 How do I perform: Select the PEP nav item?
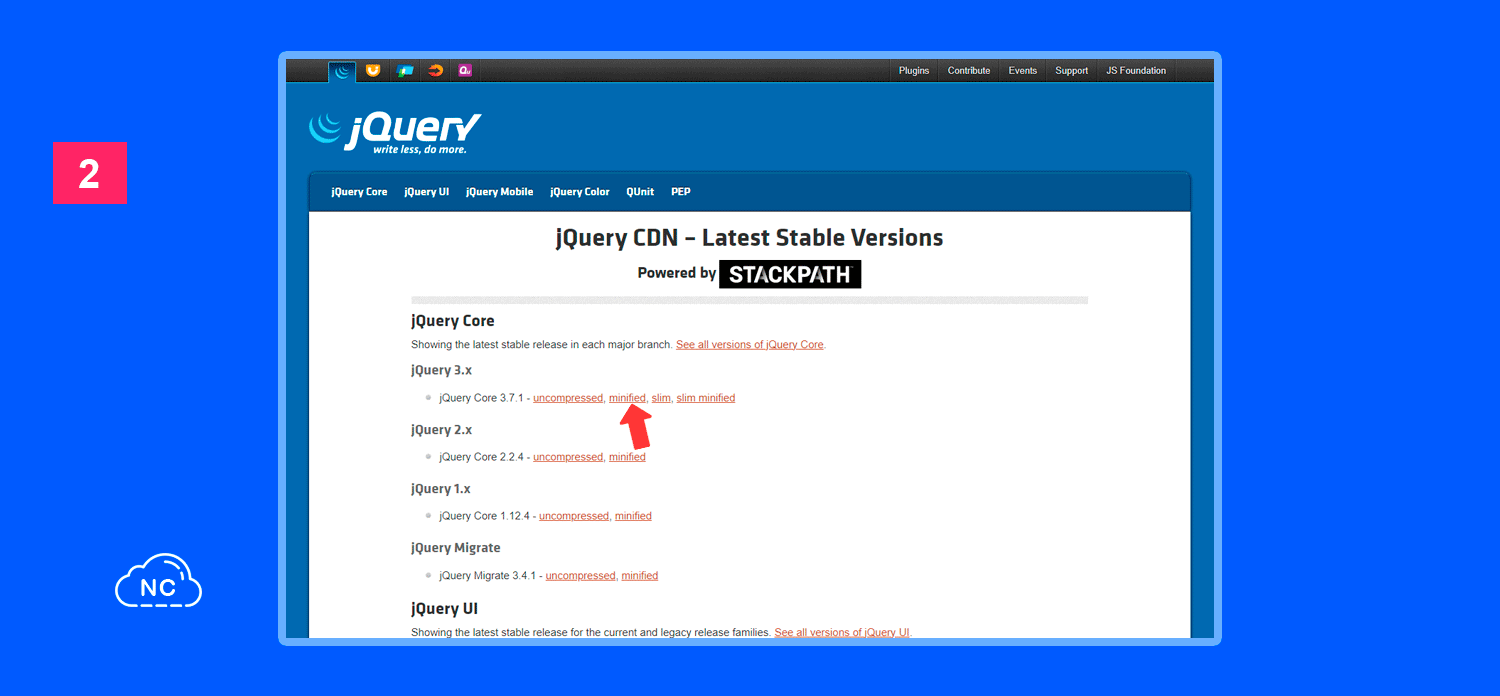(681, 192)
